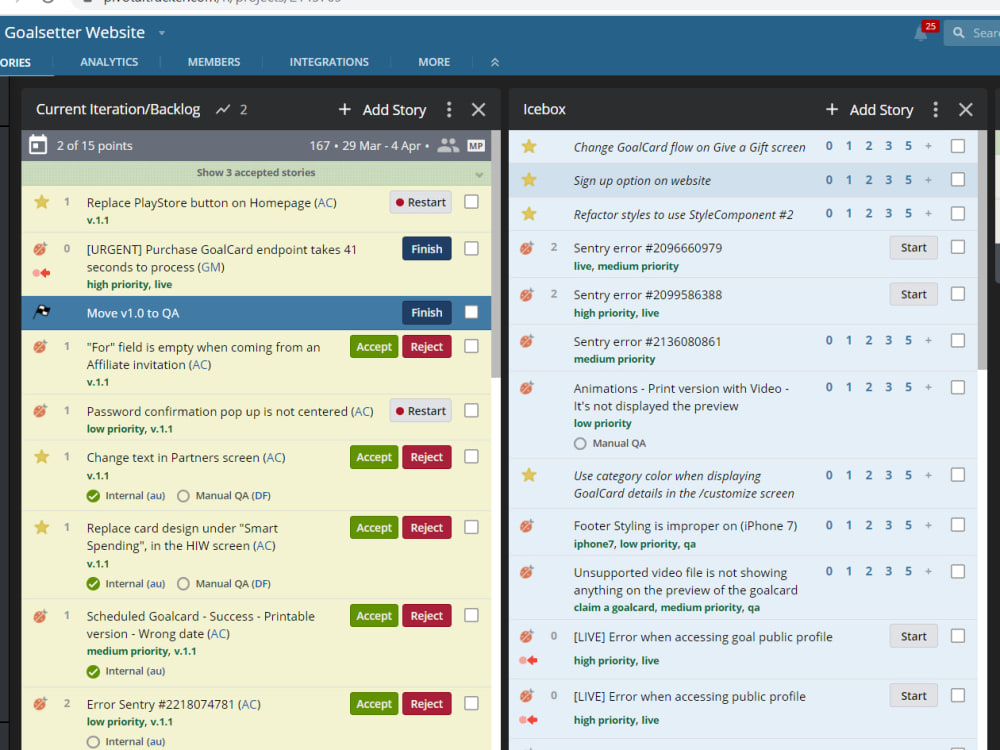
Task: Close the Current Iteration/Backlog panel
Action: 478,110
